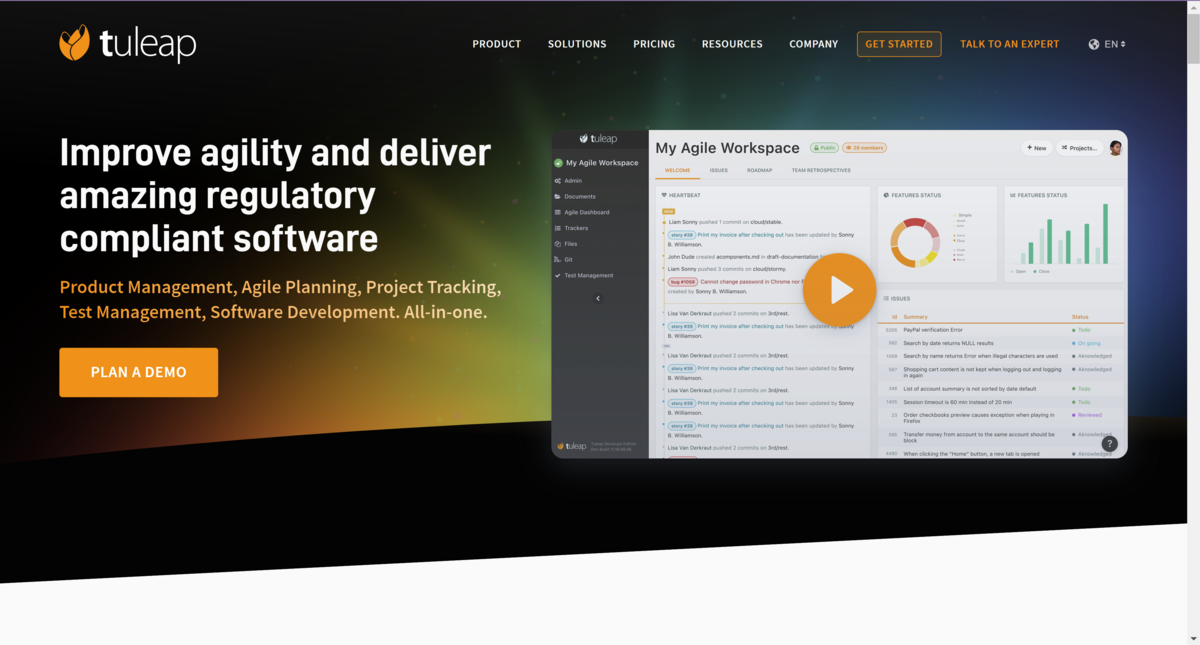This screenshot has width=1200, height=645.
Task: Click the Summary column header
Action: coord(916,317)
